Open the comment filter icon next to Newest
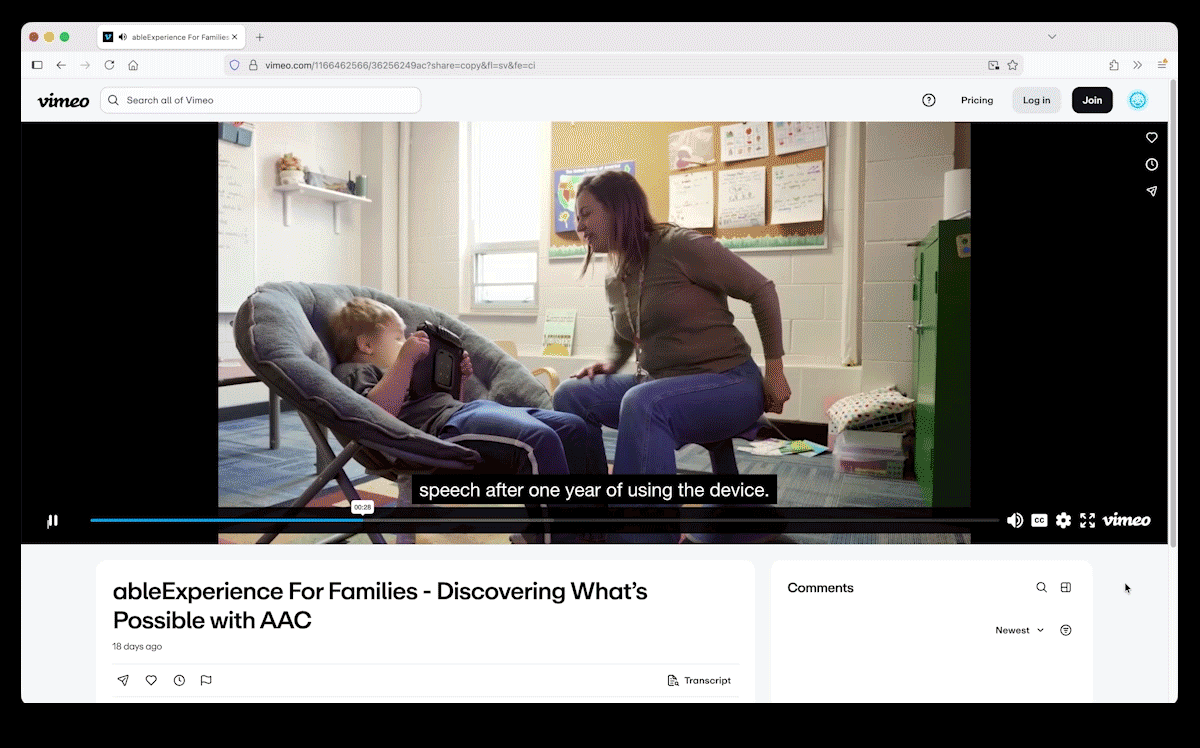Viewport: 1200px width, 748px height. point(1065,630)
